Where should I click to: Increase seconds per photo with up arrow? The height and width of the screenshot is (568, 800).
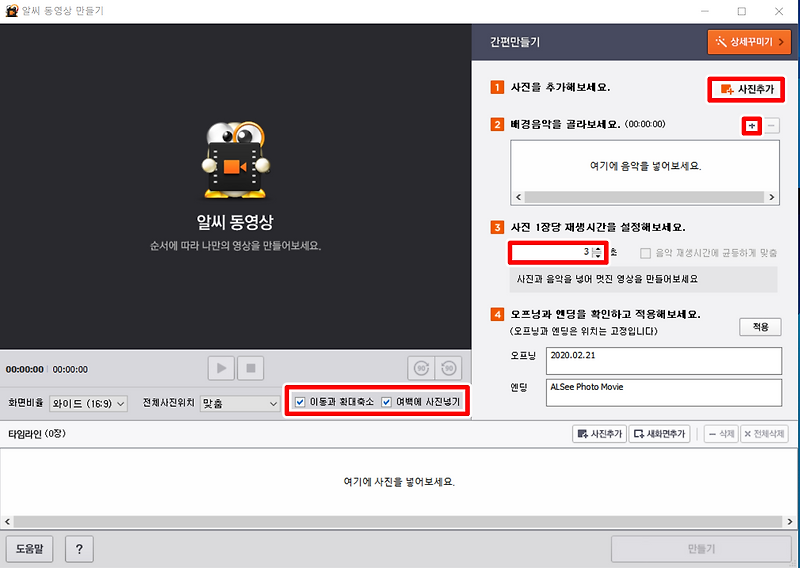click(597, 249)
